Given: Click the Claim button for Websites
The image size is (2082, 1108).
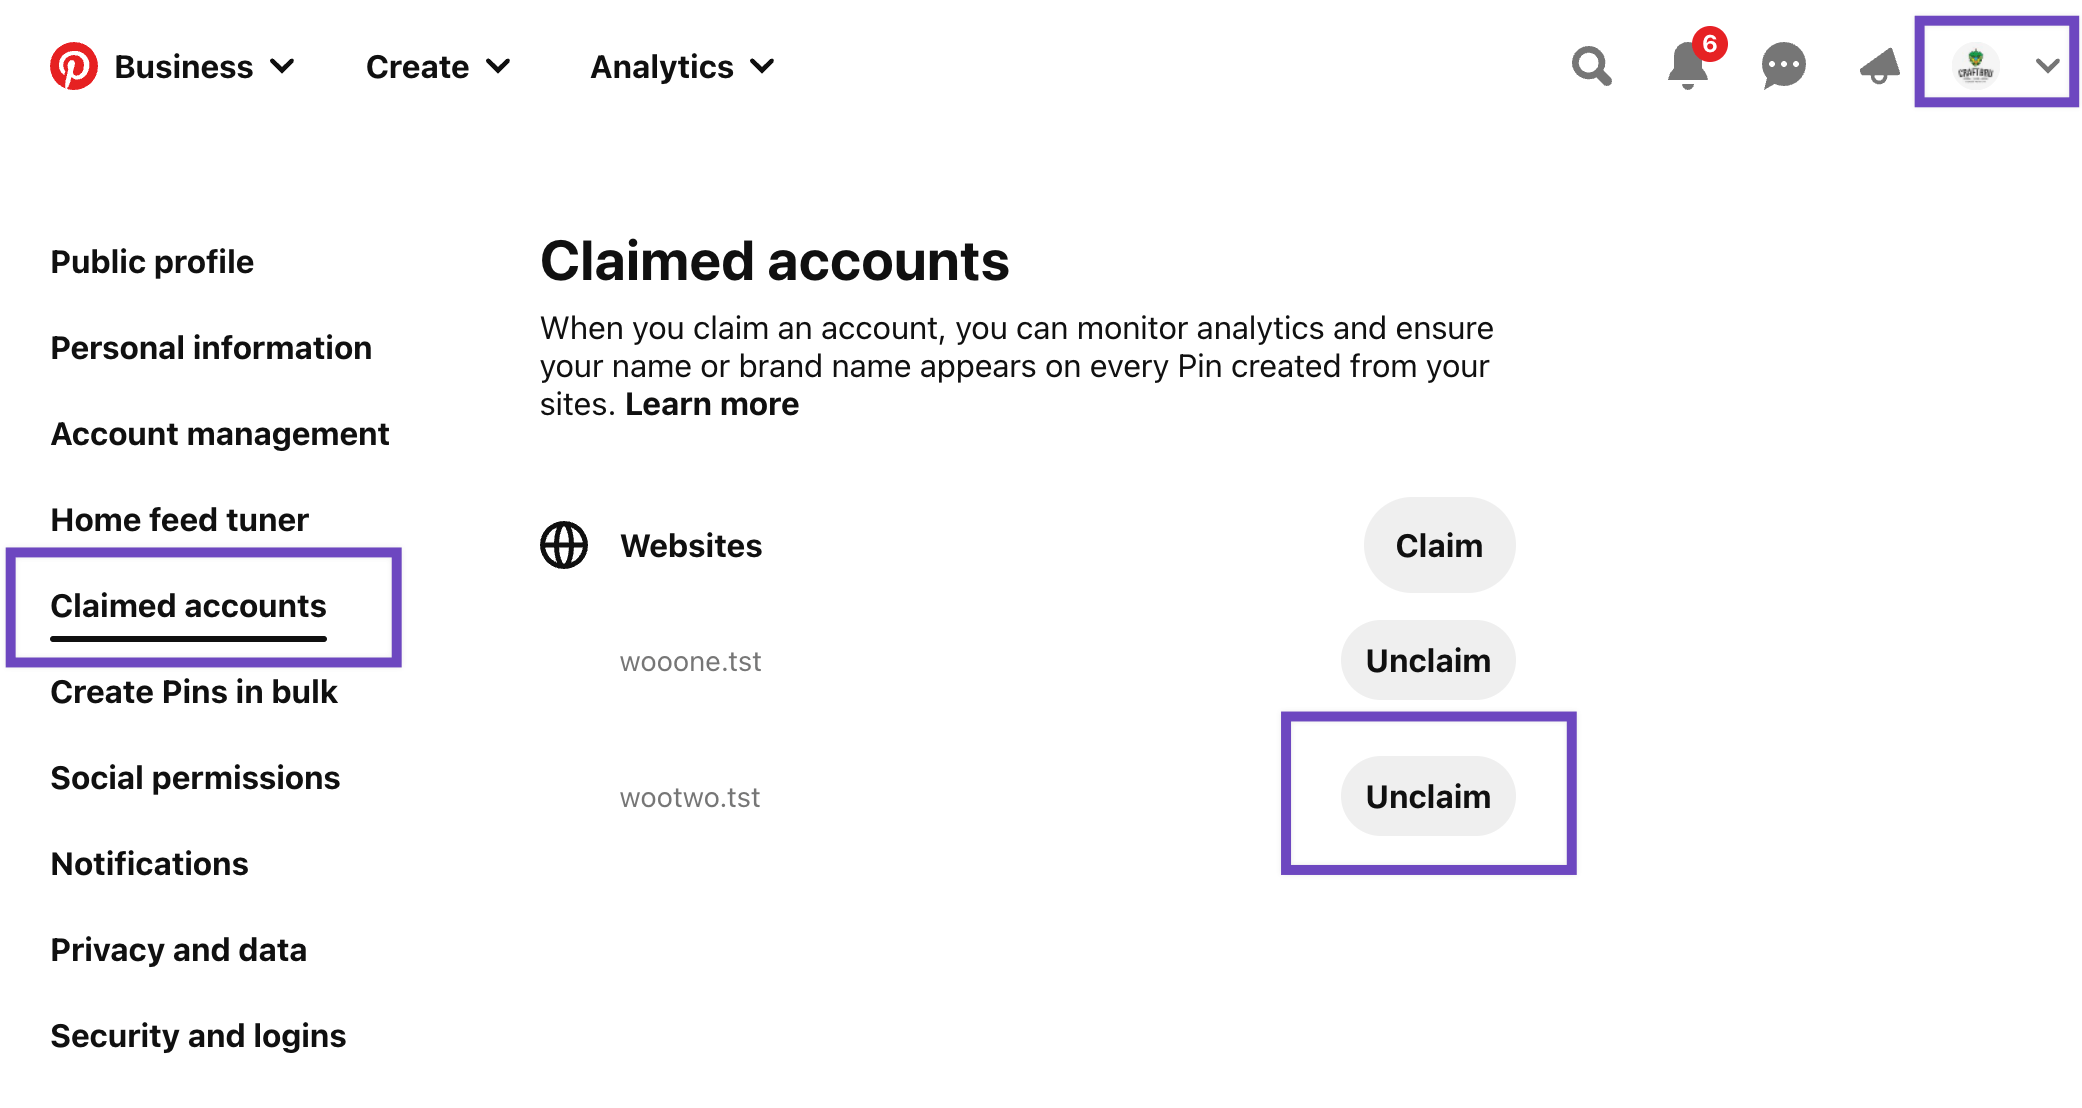Looking at the screenshot, I should click(x=1438, y=545).
